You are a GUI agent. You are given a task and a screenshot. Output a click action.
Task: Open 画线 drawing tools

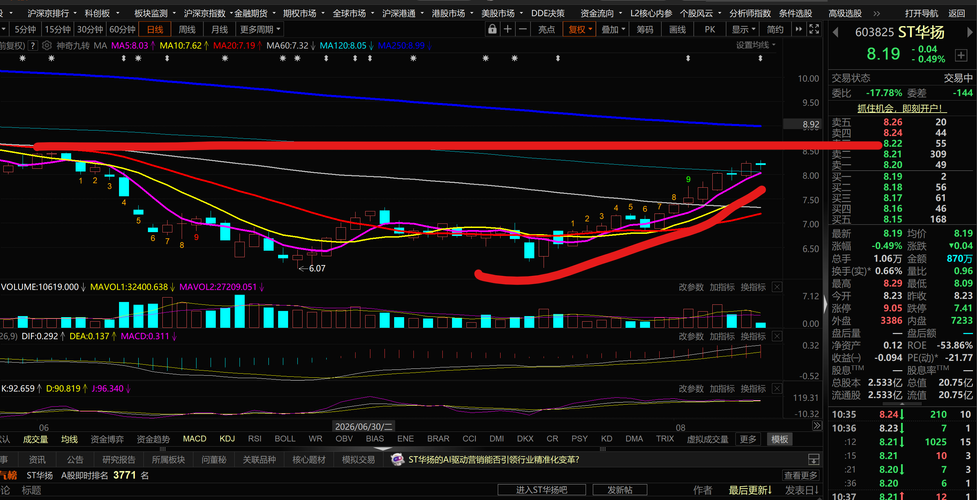click(x=677, y=29)
